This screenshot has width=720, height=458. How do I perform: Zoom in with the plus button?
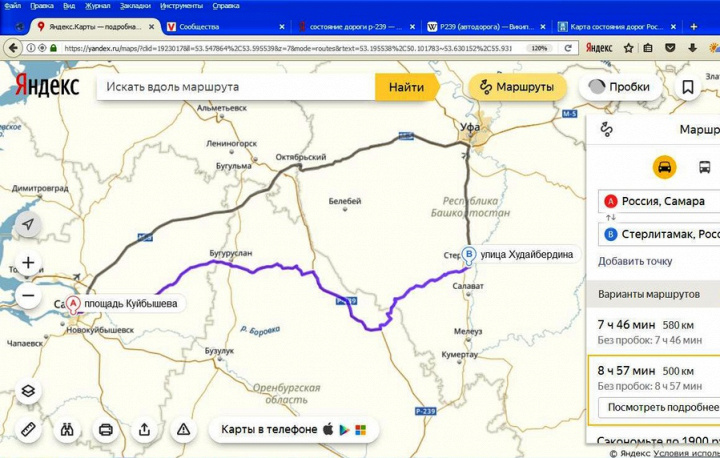coord(28,262)
